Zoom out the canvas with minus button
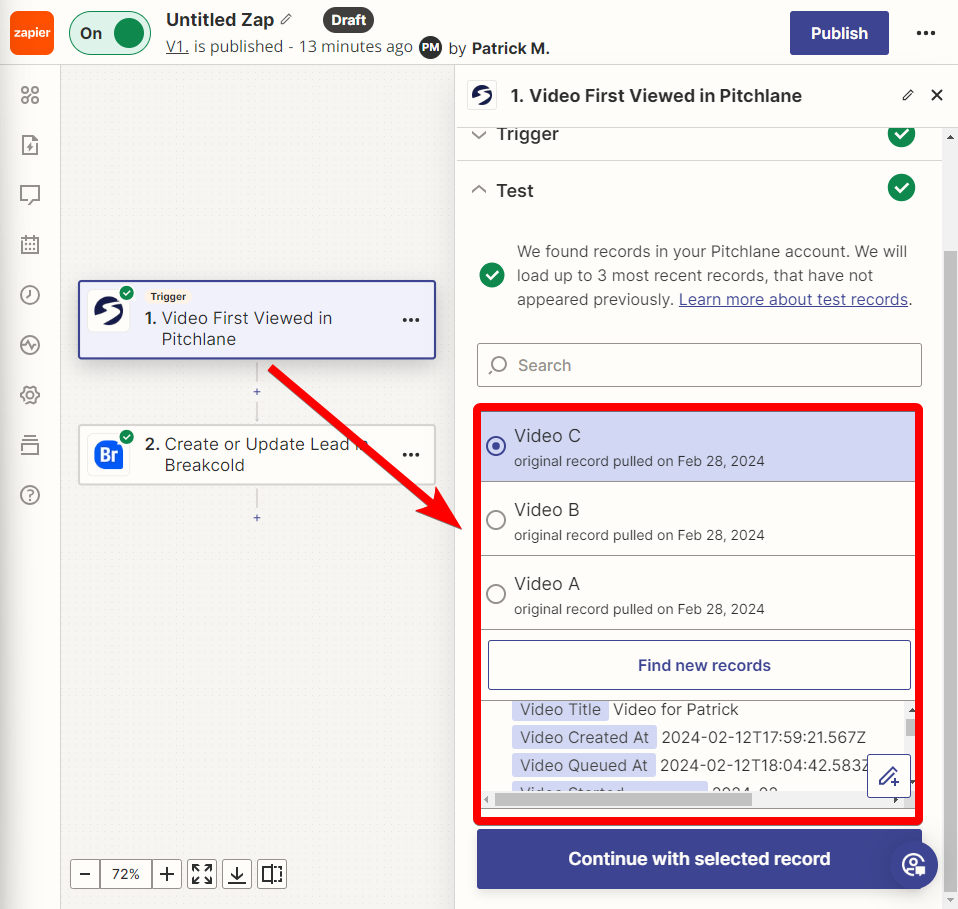Image resolution: width=958 pixels, height=909 pixels. [x=85, y=874]
